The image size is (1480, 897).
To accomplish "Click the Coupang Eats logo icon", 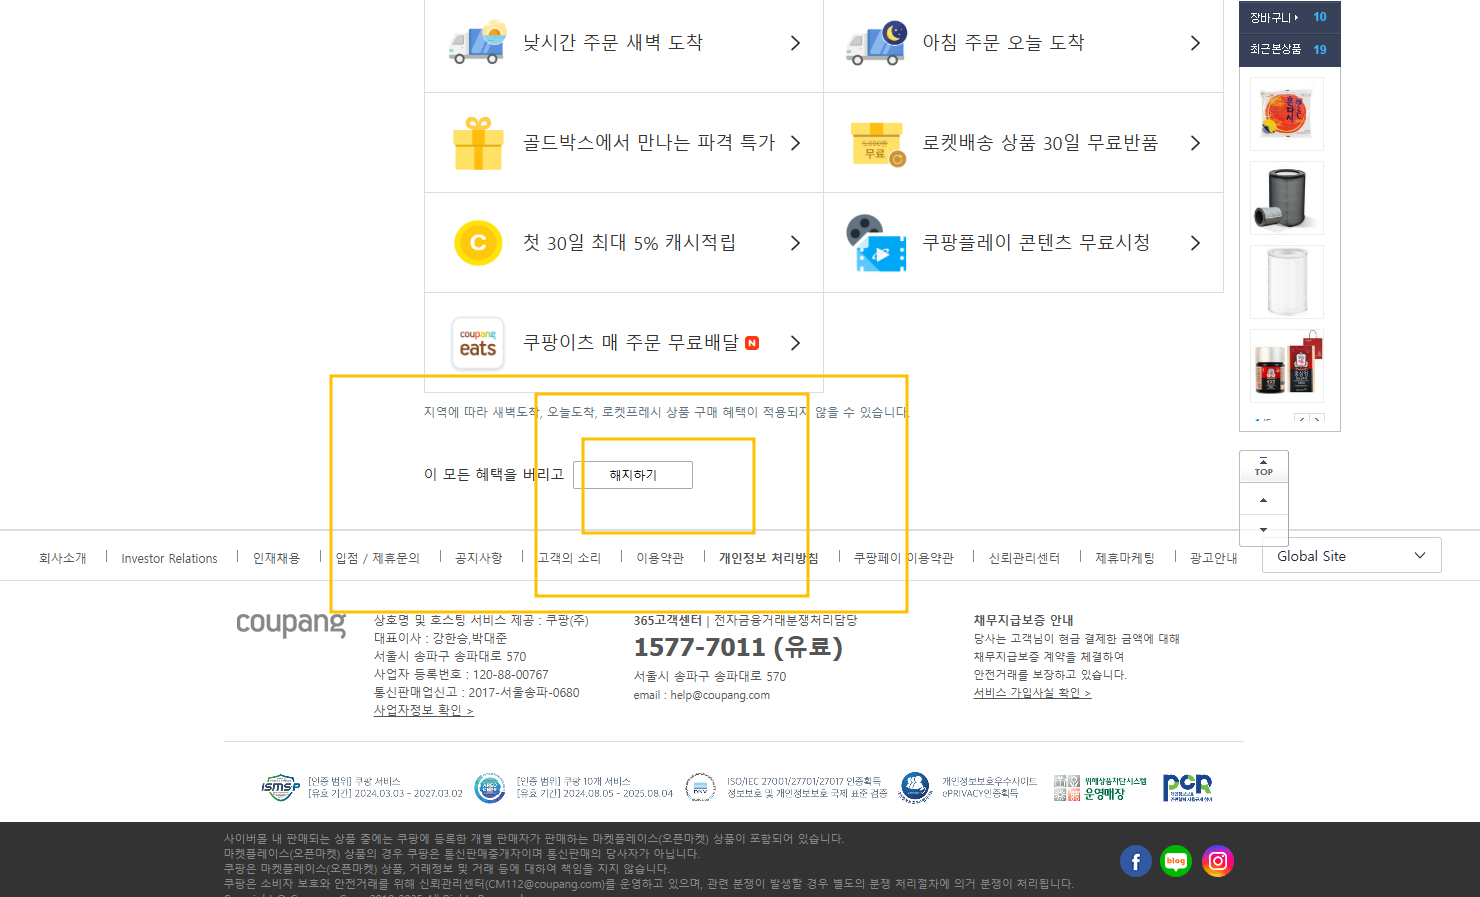I will point(478,343).
